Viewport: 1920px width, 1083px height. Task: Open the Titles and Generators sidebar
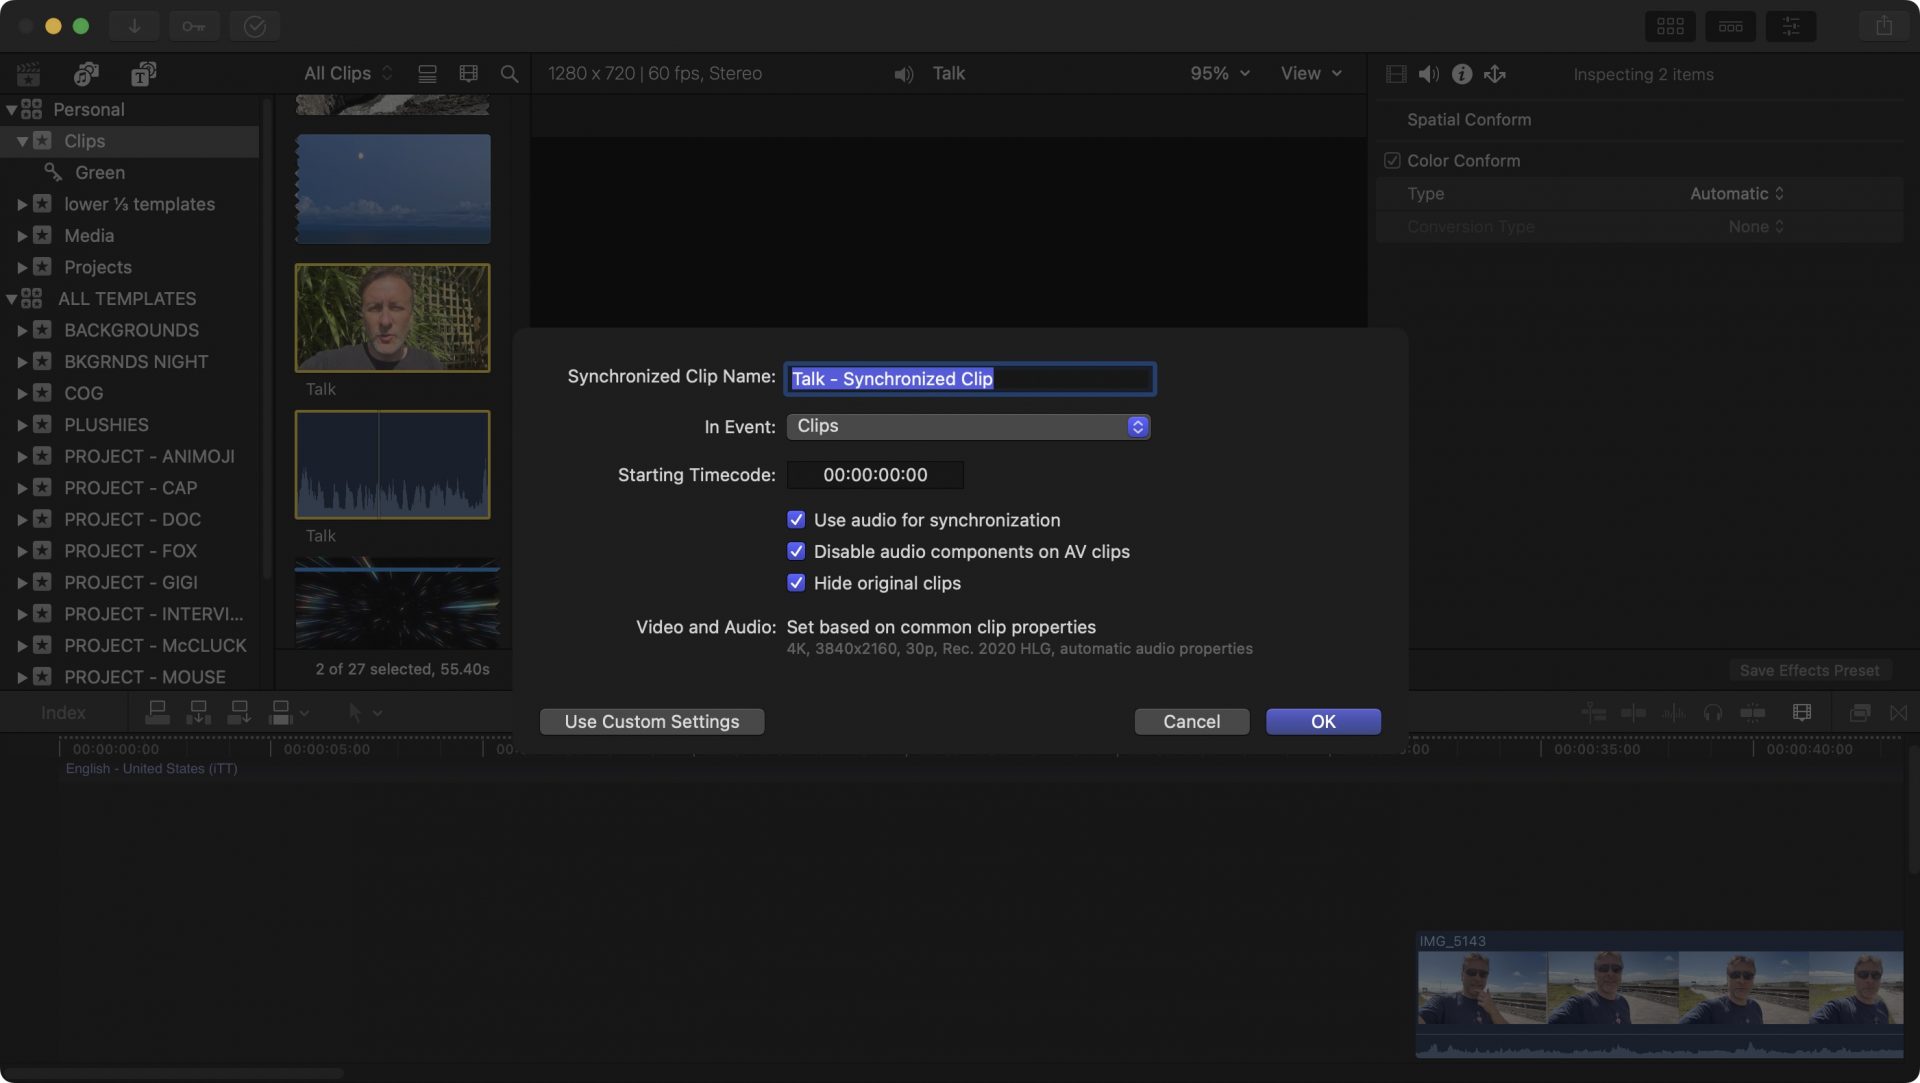pyautogui.click(x=143, y=73)
